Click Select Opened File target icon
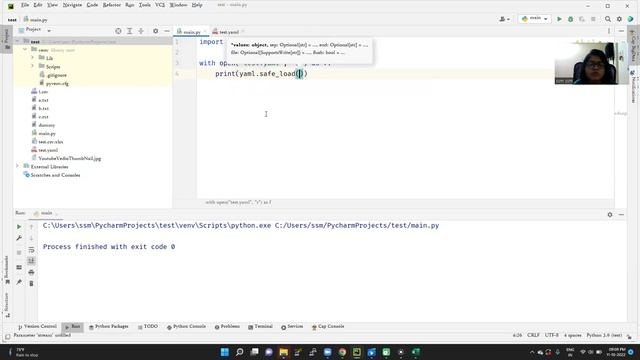The width and height of the screenshot is (640, 360). pyautogui.click(x=118, y=31)
